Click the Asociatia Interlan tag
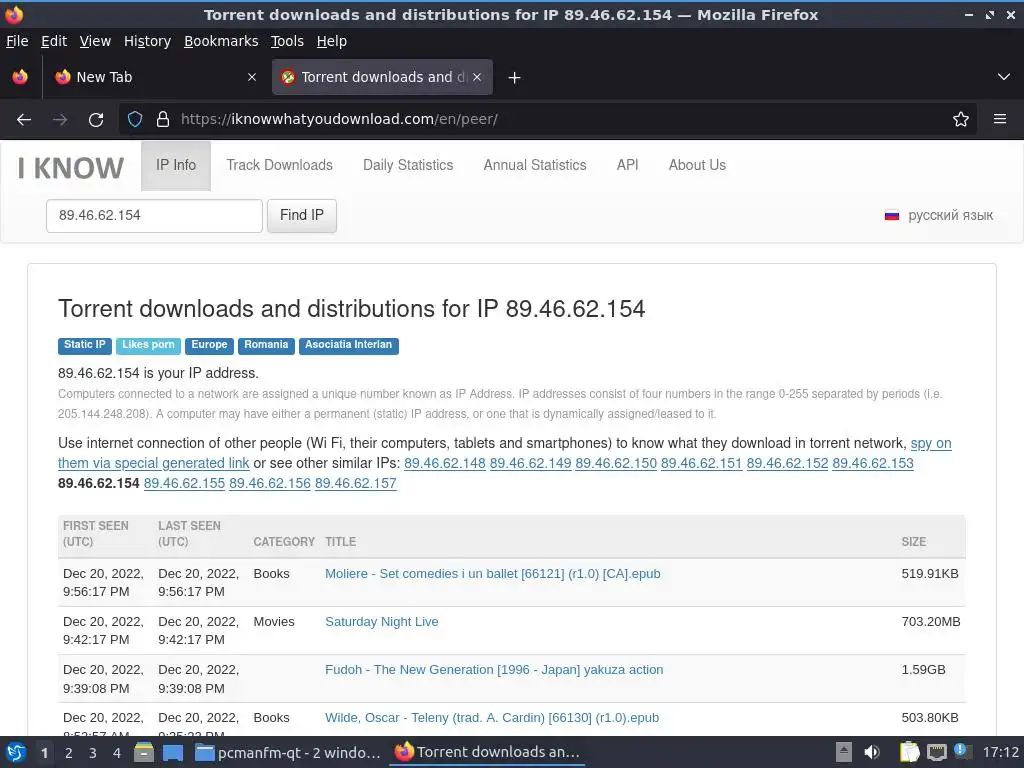The width and height of the screenshot is (1024, 768). point(349,345)
